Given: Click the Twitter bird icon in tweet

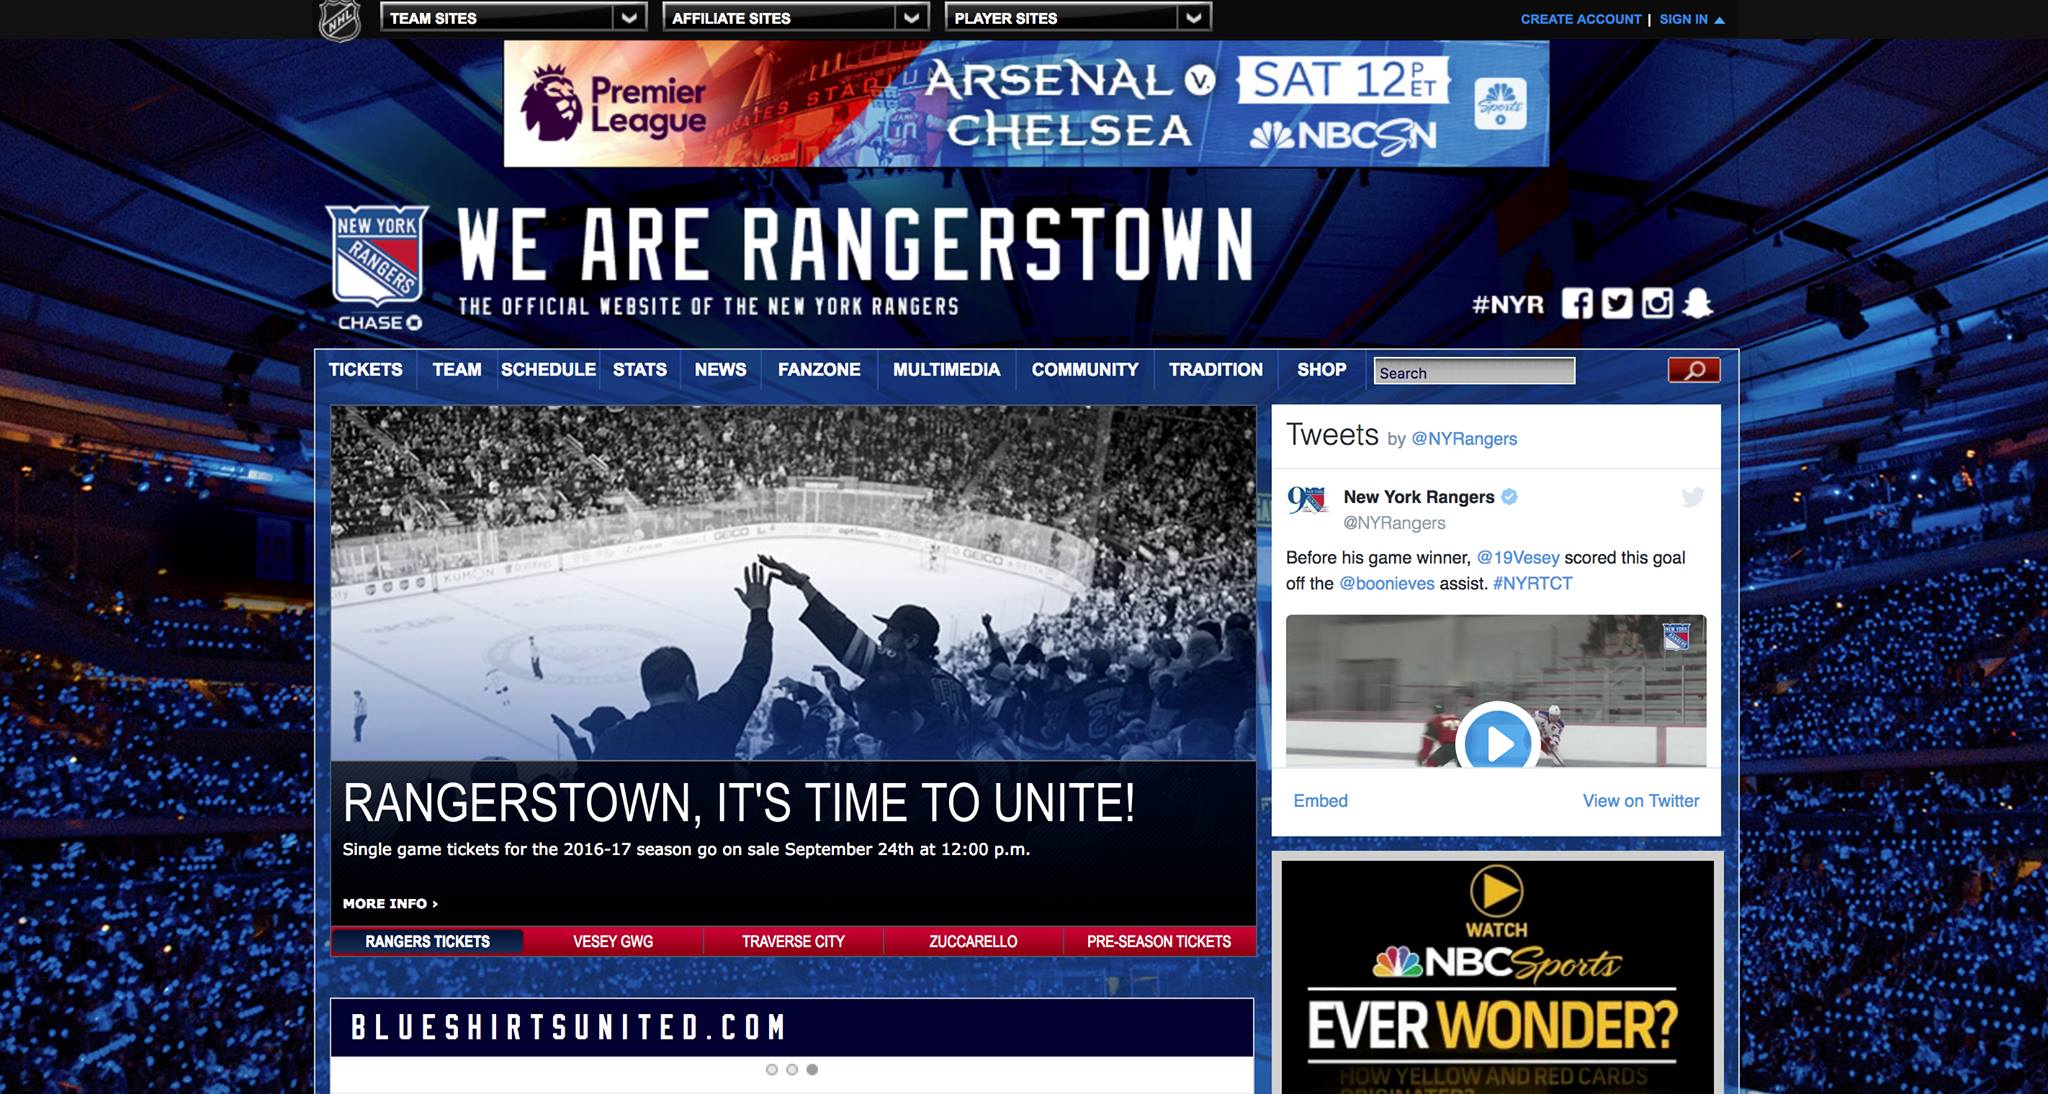Looking at the screenshot, I should coord(1693,497).
